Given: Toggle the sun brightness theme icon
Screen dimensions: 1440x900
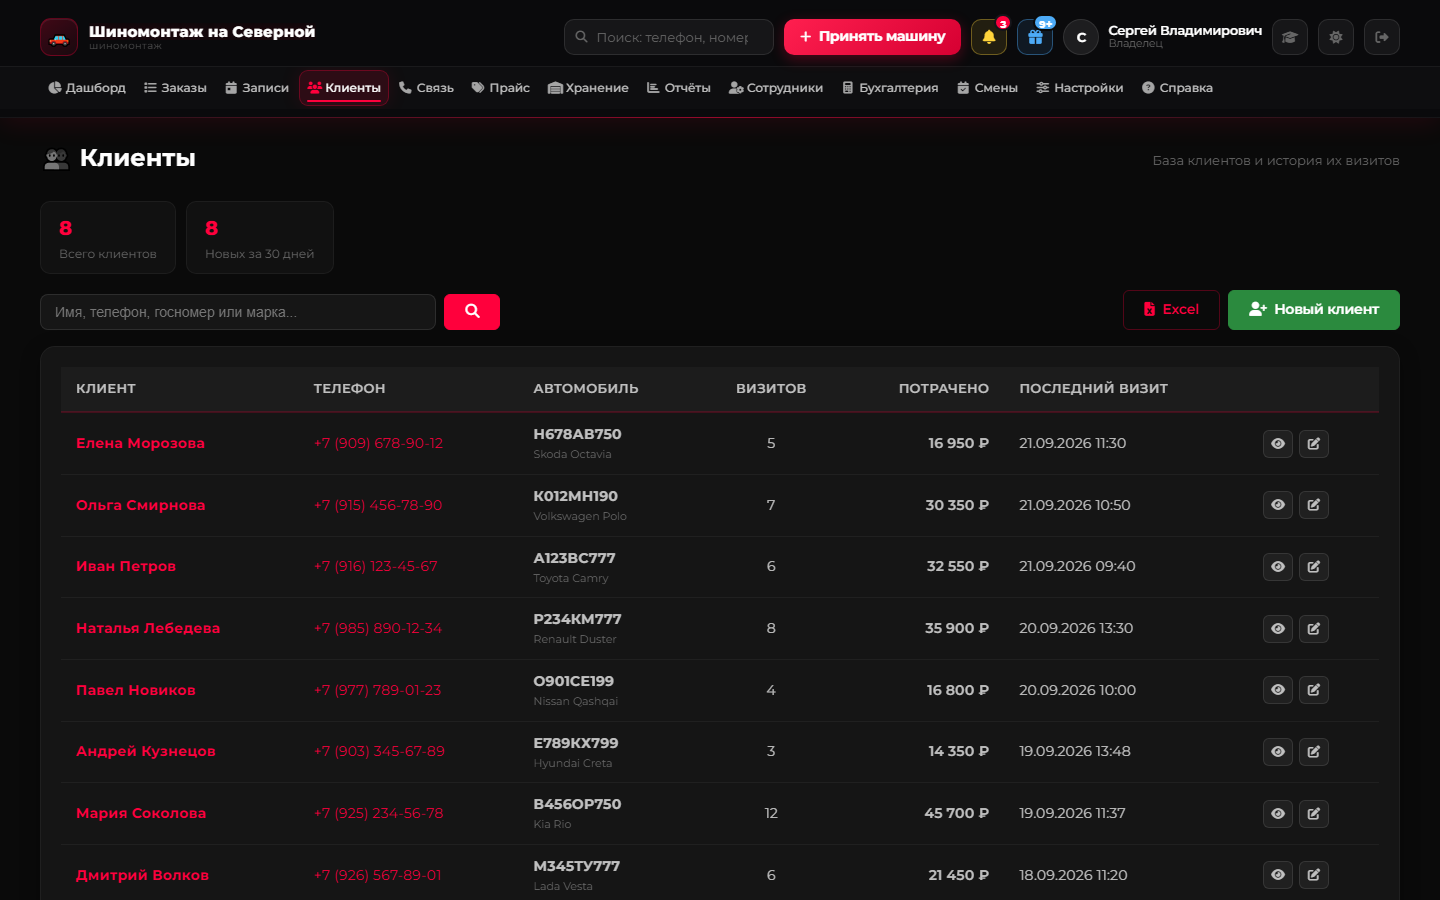Looking at the screenshot, I should pos(1336,37).
